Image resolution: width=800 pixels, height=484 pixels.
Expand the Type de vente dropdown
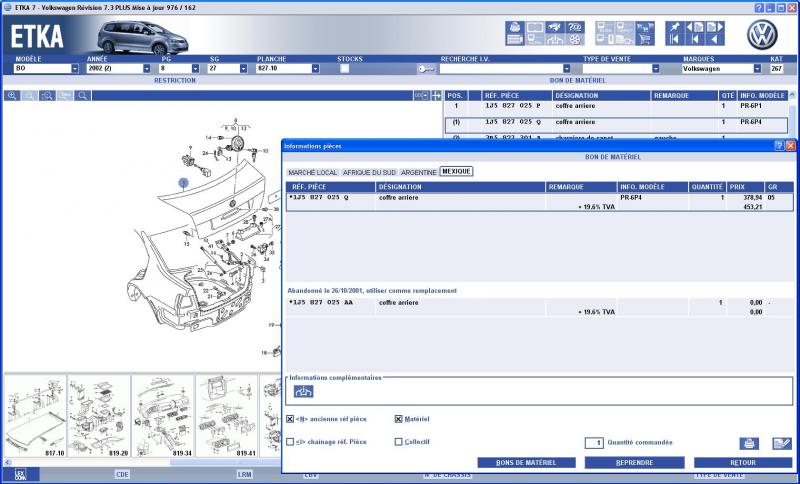click(656, 68)
